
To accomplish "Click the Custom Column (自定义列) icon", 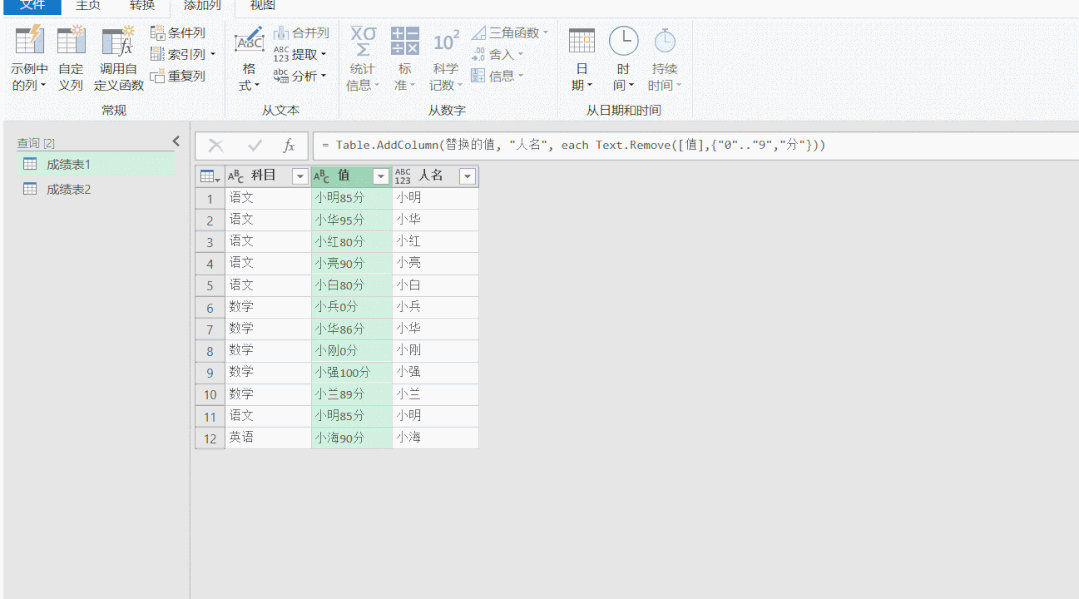I will [x=71, y=41].
